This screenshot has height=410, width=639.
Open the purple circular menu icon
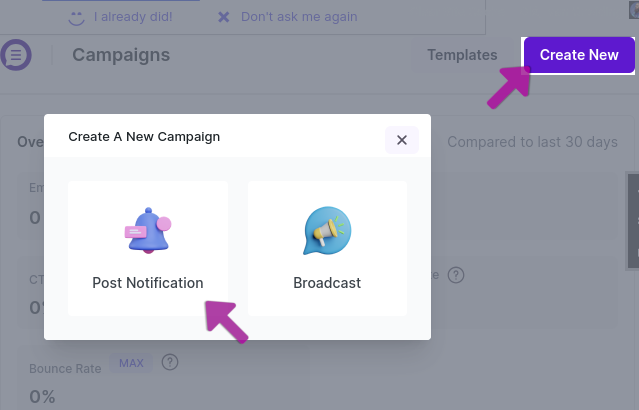click(16, 55)
